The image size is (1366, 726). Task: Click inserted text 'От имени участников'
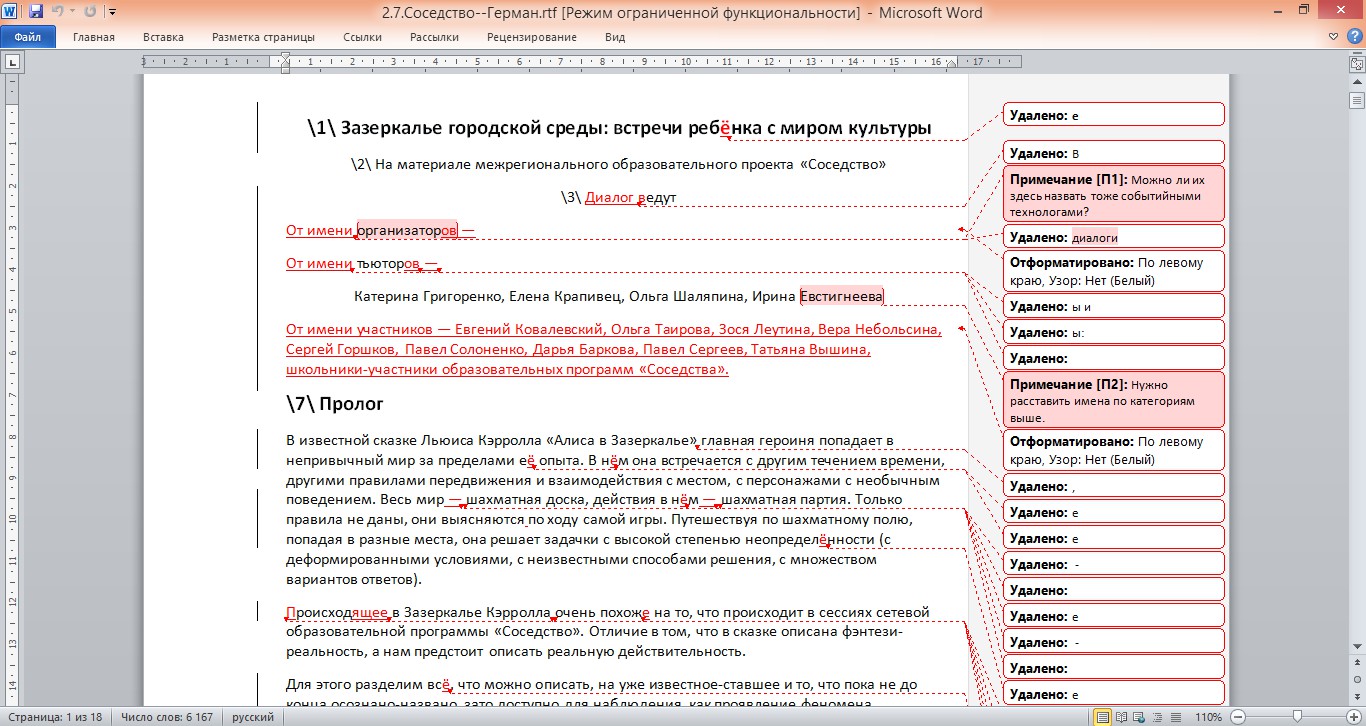pyautogui.click(x=360, y=329)
